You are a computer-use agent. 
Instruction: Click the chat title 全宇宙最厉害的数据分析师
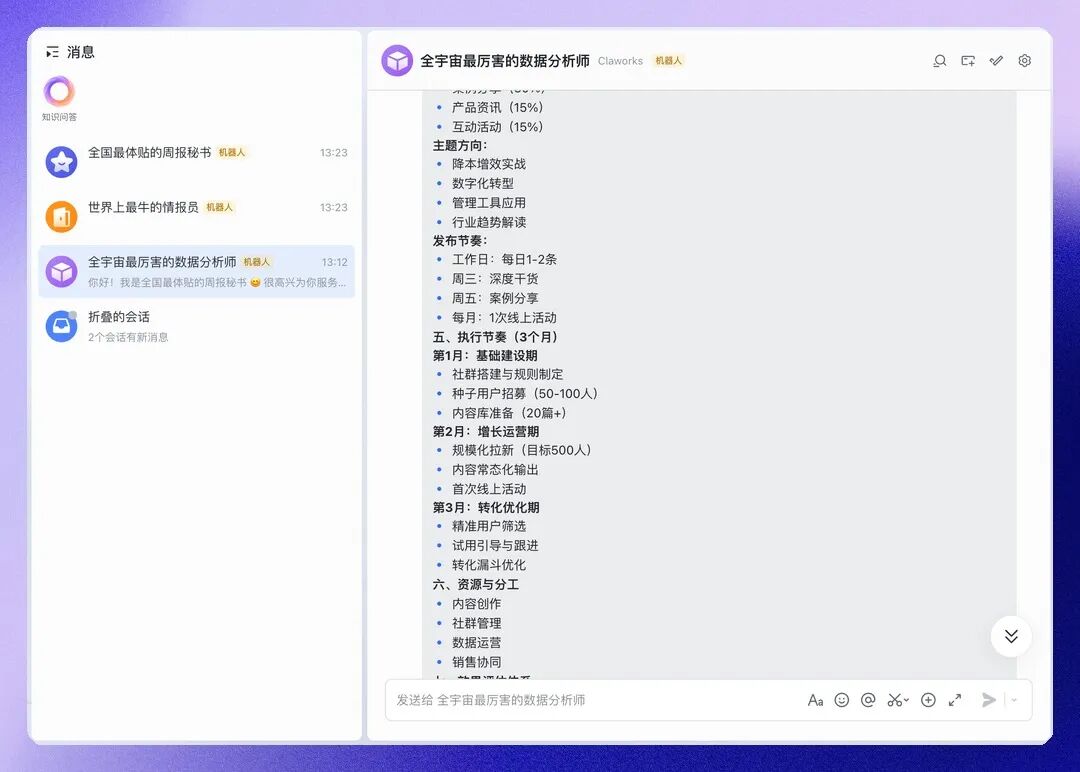coord(505,61)
